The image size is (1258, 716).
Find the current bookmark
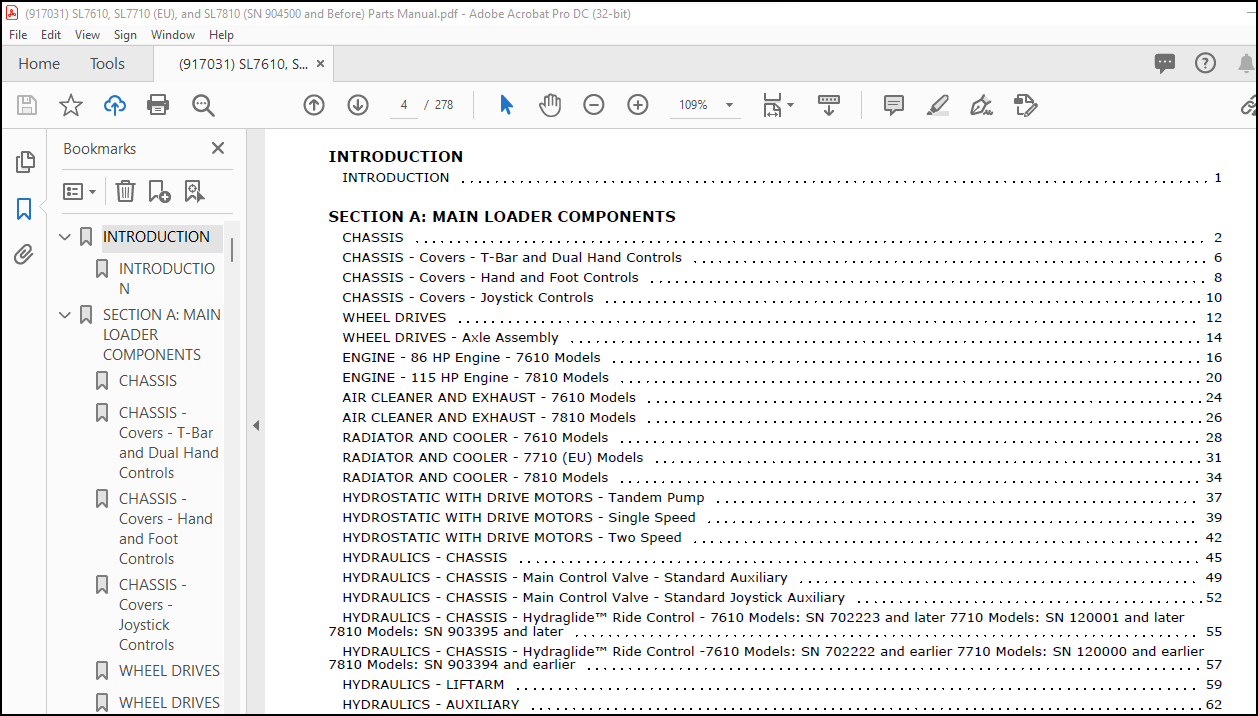tap(194, 191)
